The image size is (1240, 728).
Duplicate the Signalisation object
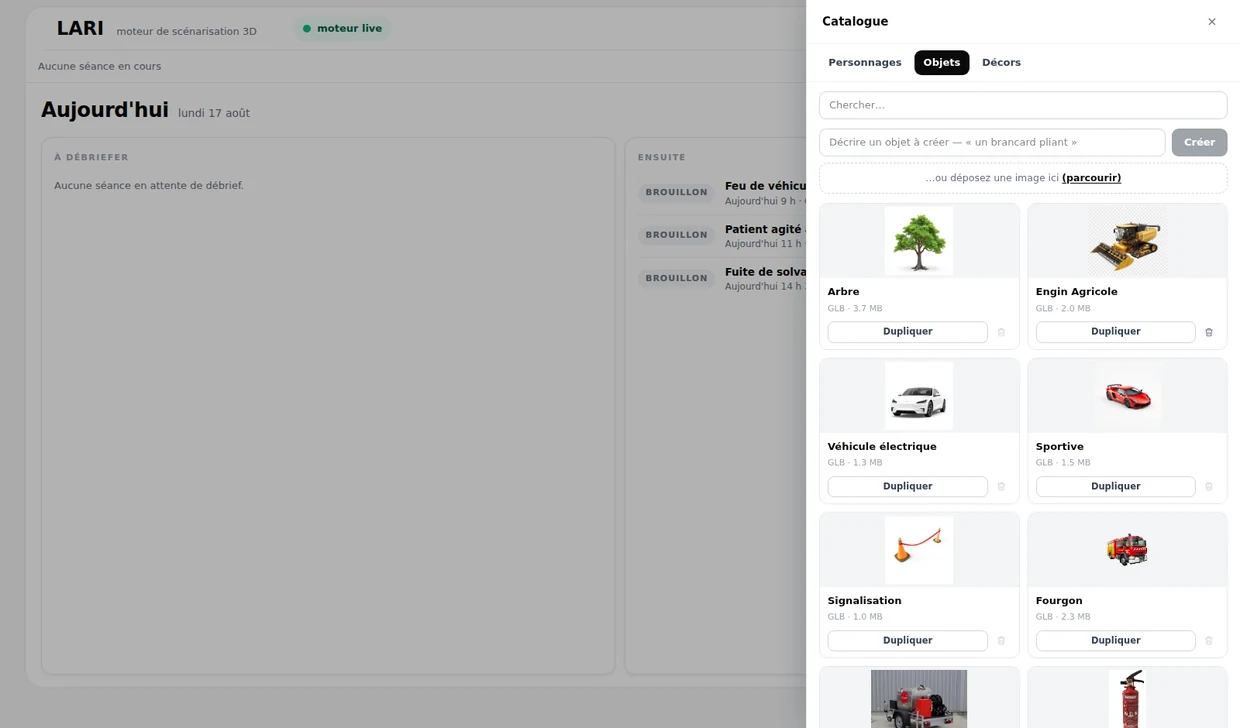(x=907, y=640)
